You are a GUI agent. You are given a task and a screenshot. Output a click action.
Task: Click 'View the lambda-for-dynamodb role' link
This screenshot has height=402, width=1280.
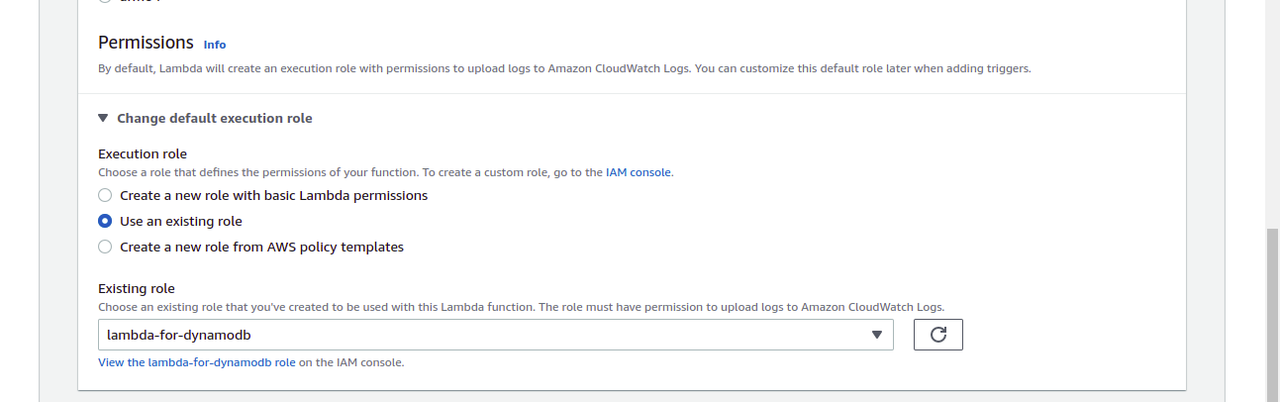click(x=196, y=362)
